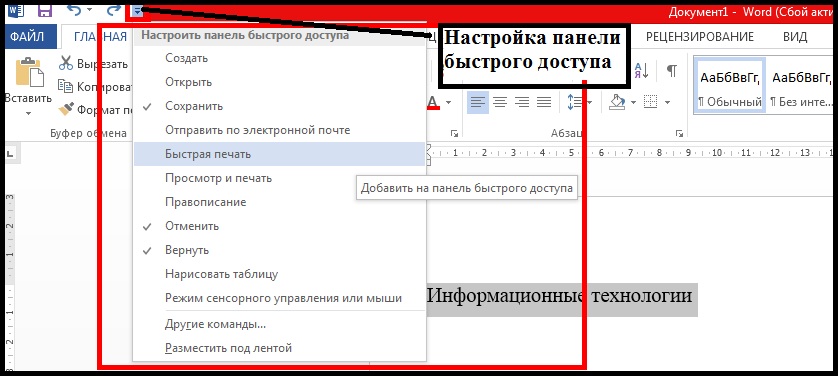838x376 pixels.
Task: Align text left in paragraph group
Action: (x=478, y=102)
